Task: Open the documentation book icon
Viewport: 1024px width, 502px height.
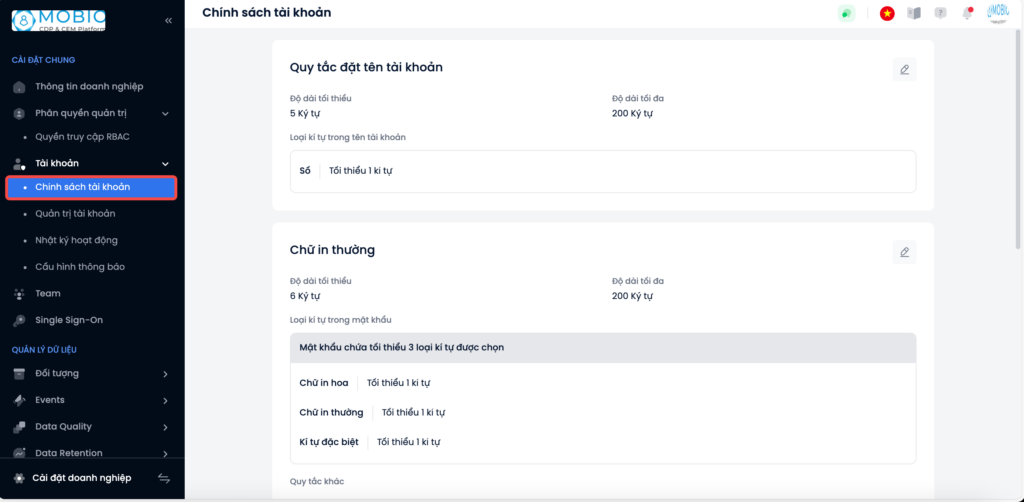Action: (x=914, y=13)
